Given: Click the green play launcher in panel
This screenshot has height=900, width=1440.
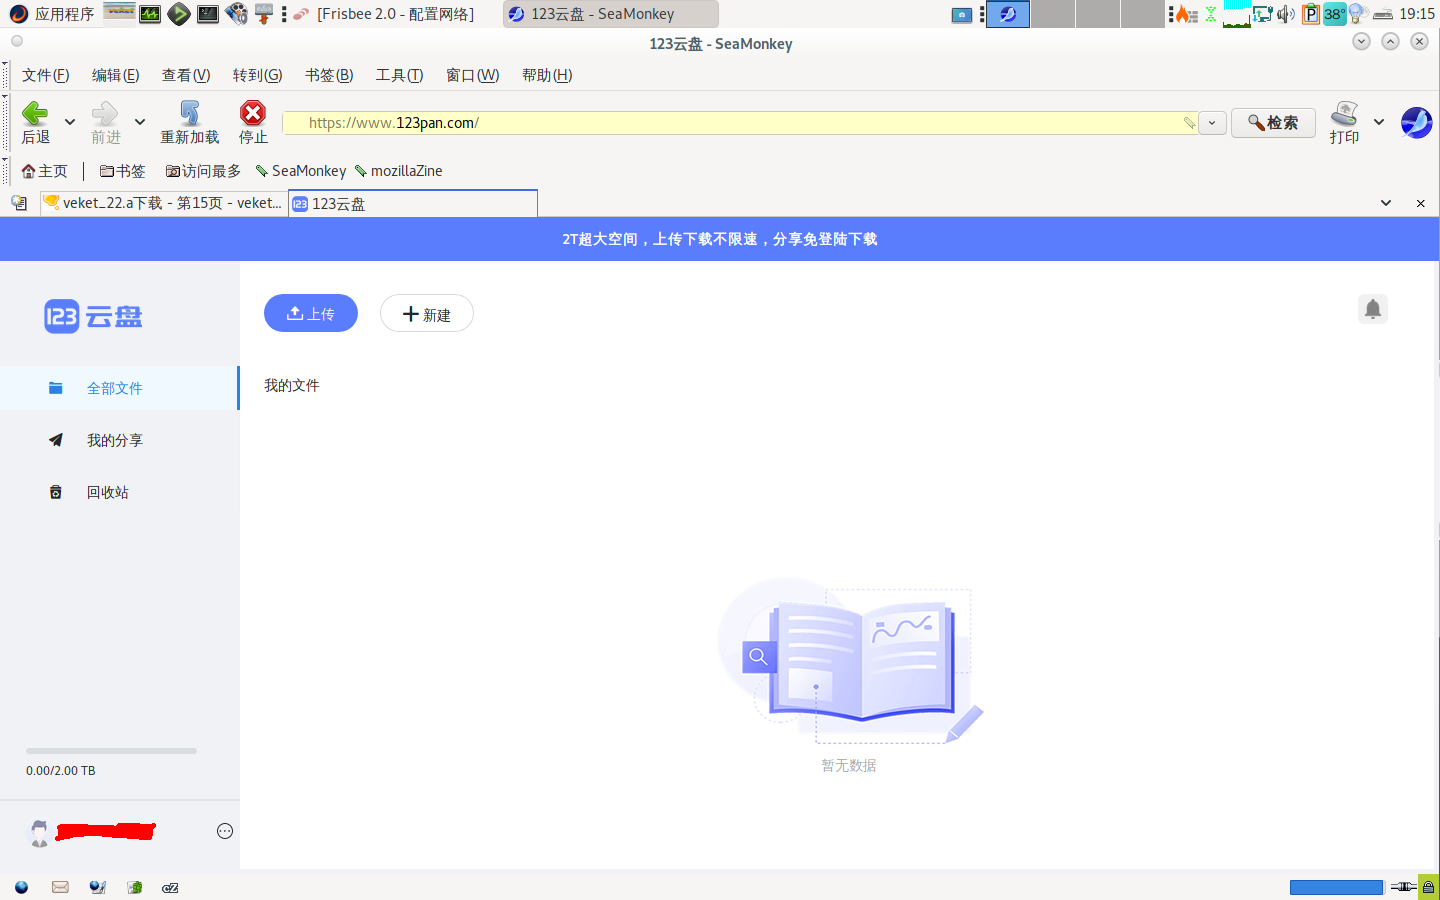Looking at the screenshot, I should [x=179, y=14].
